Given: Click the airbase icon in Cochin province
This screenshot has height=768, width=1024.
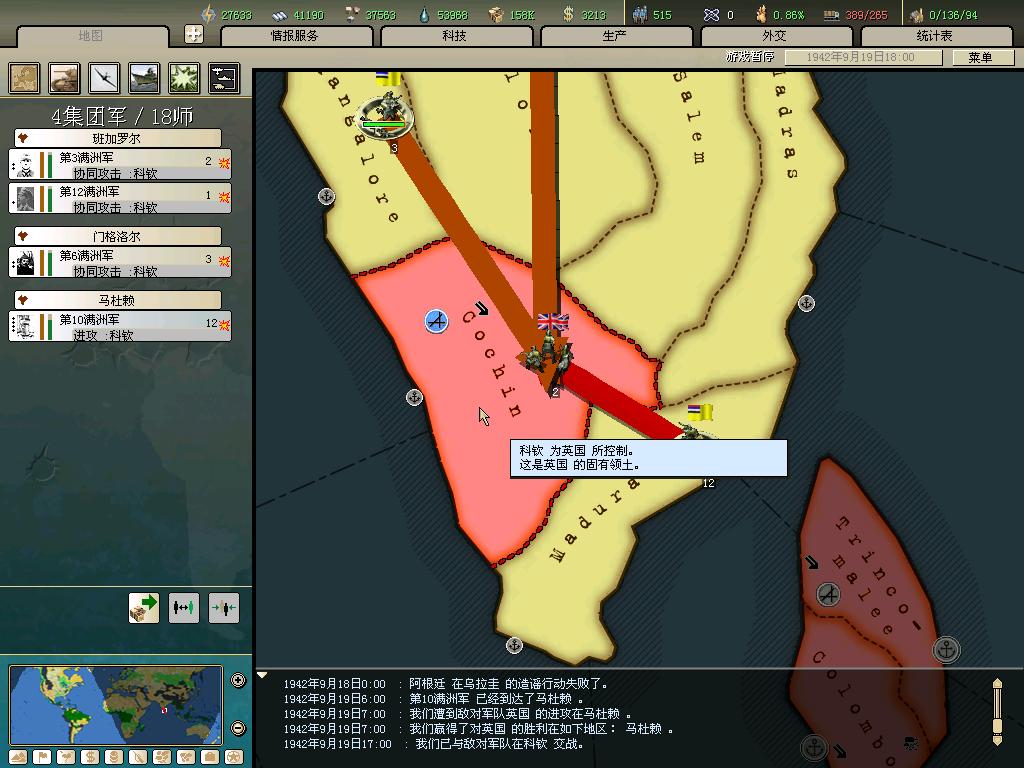Looking at the screenshot, I should [437, 321].
